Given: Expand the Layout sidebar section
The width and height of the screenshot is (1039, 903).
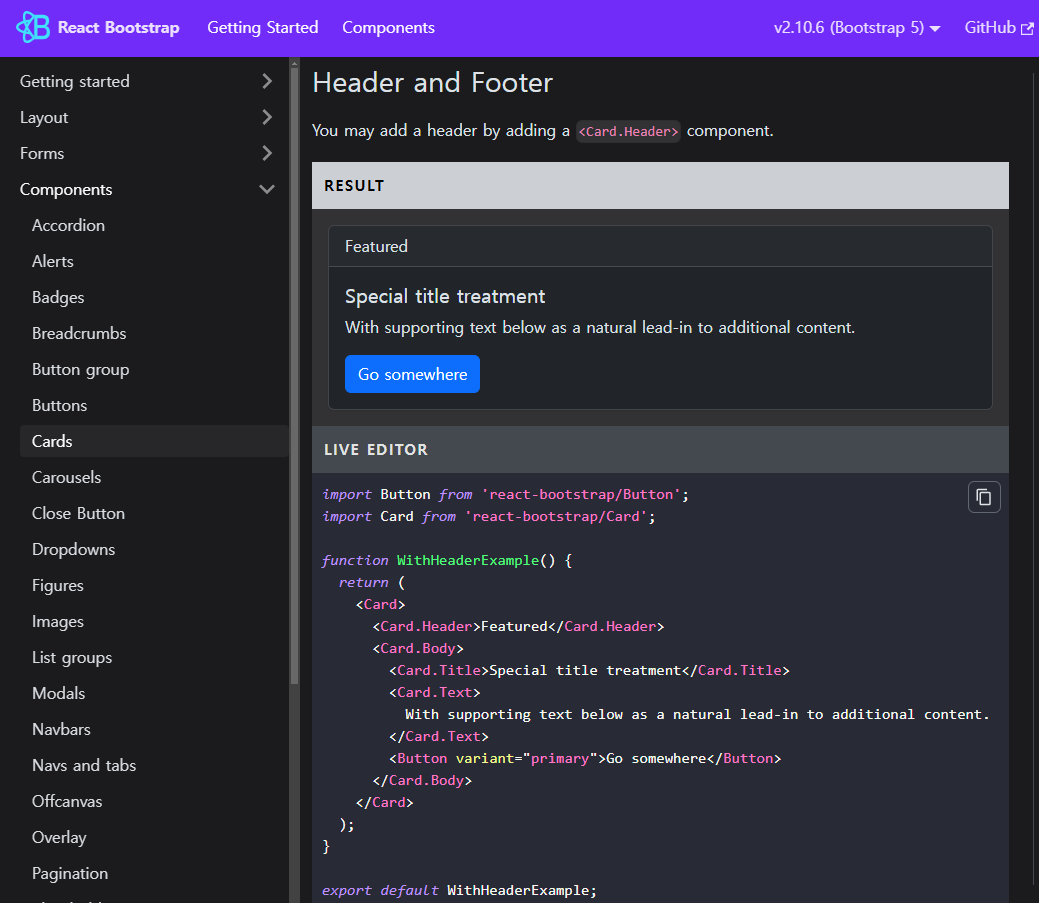Looking at the screenshot, I should [267, 117].
